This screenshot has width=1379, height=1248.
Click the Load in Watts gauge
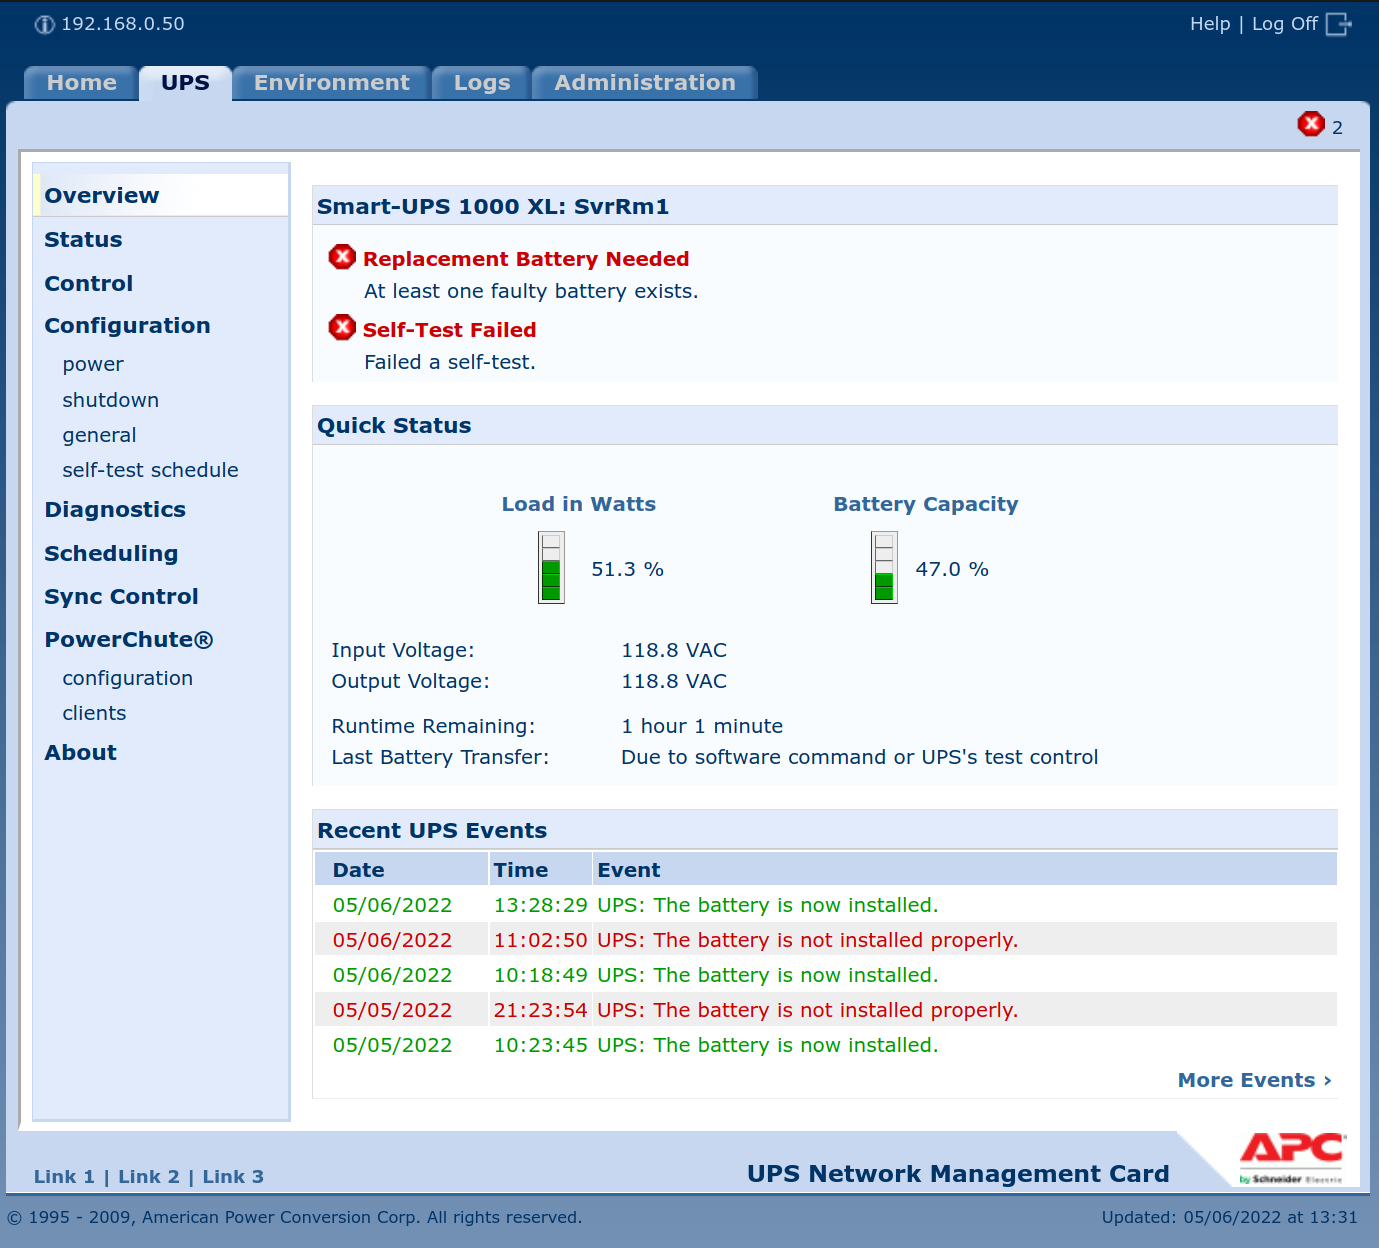(x=551, y=568)
